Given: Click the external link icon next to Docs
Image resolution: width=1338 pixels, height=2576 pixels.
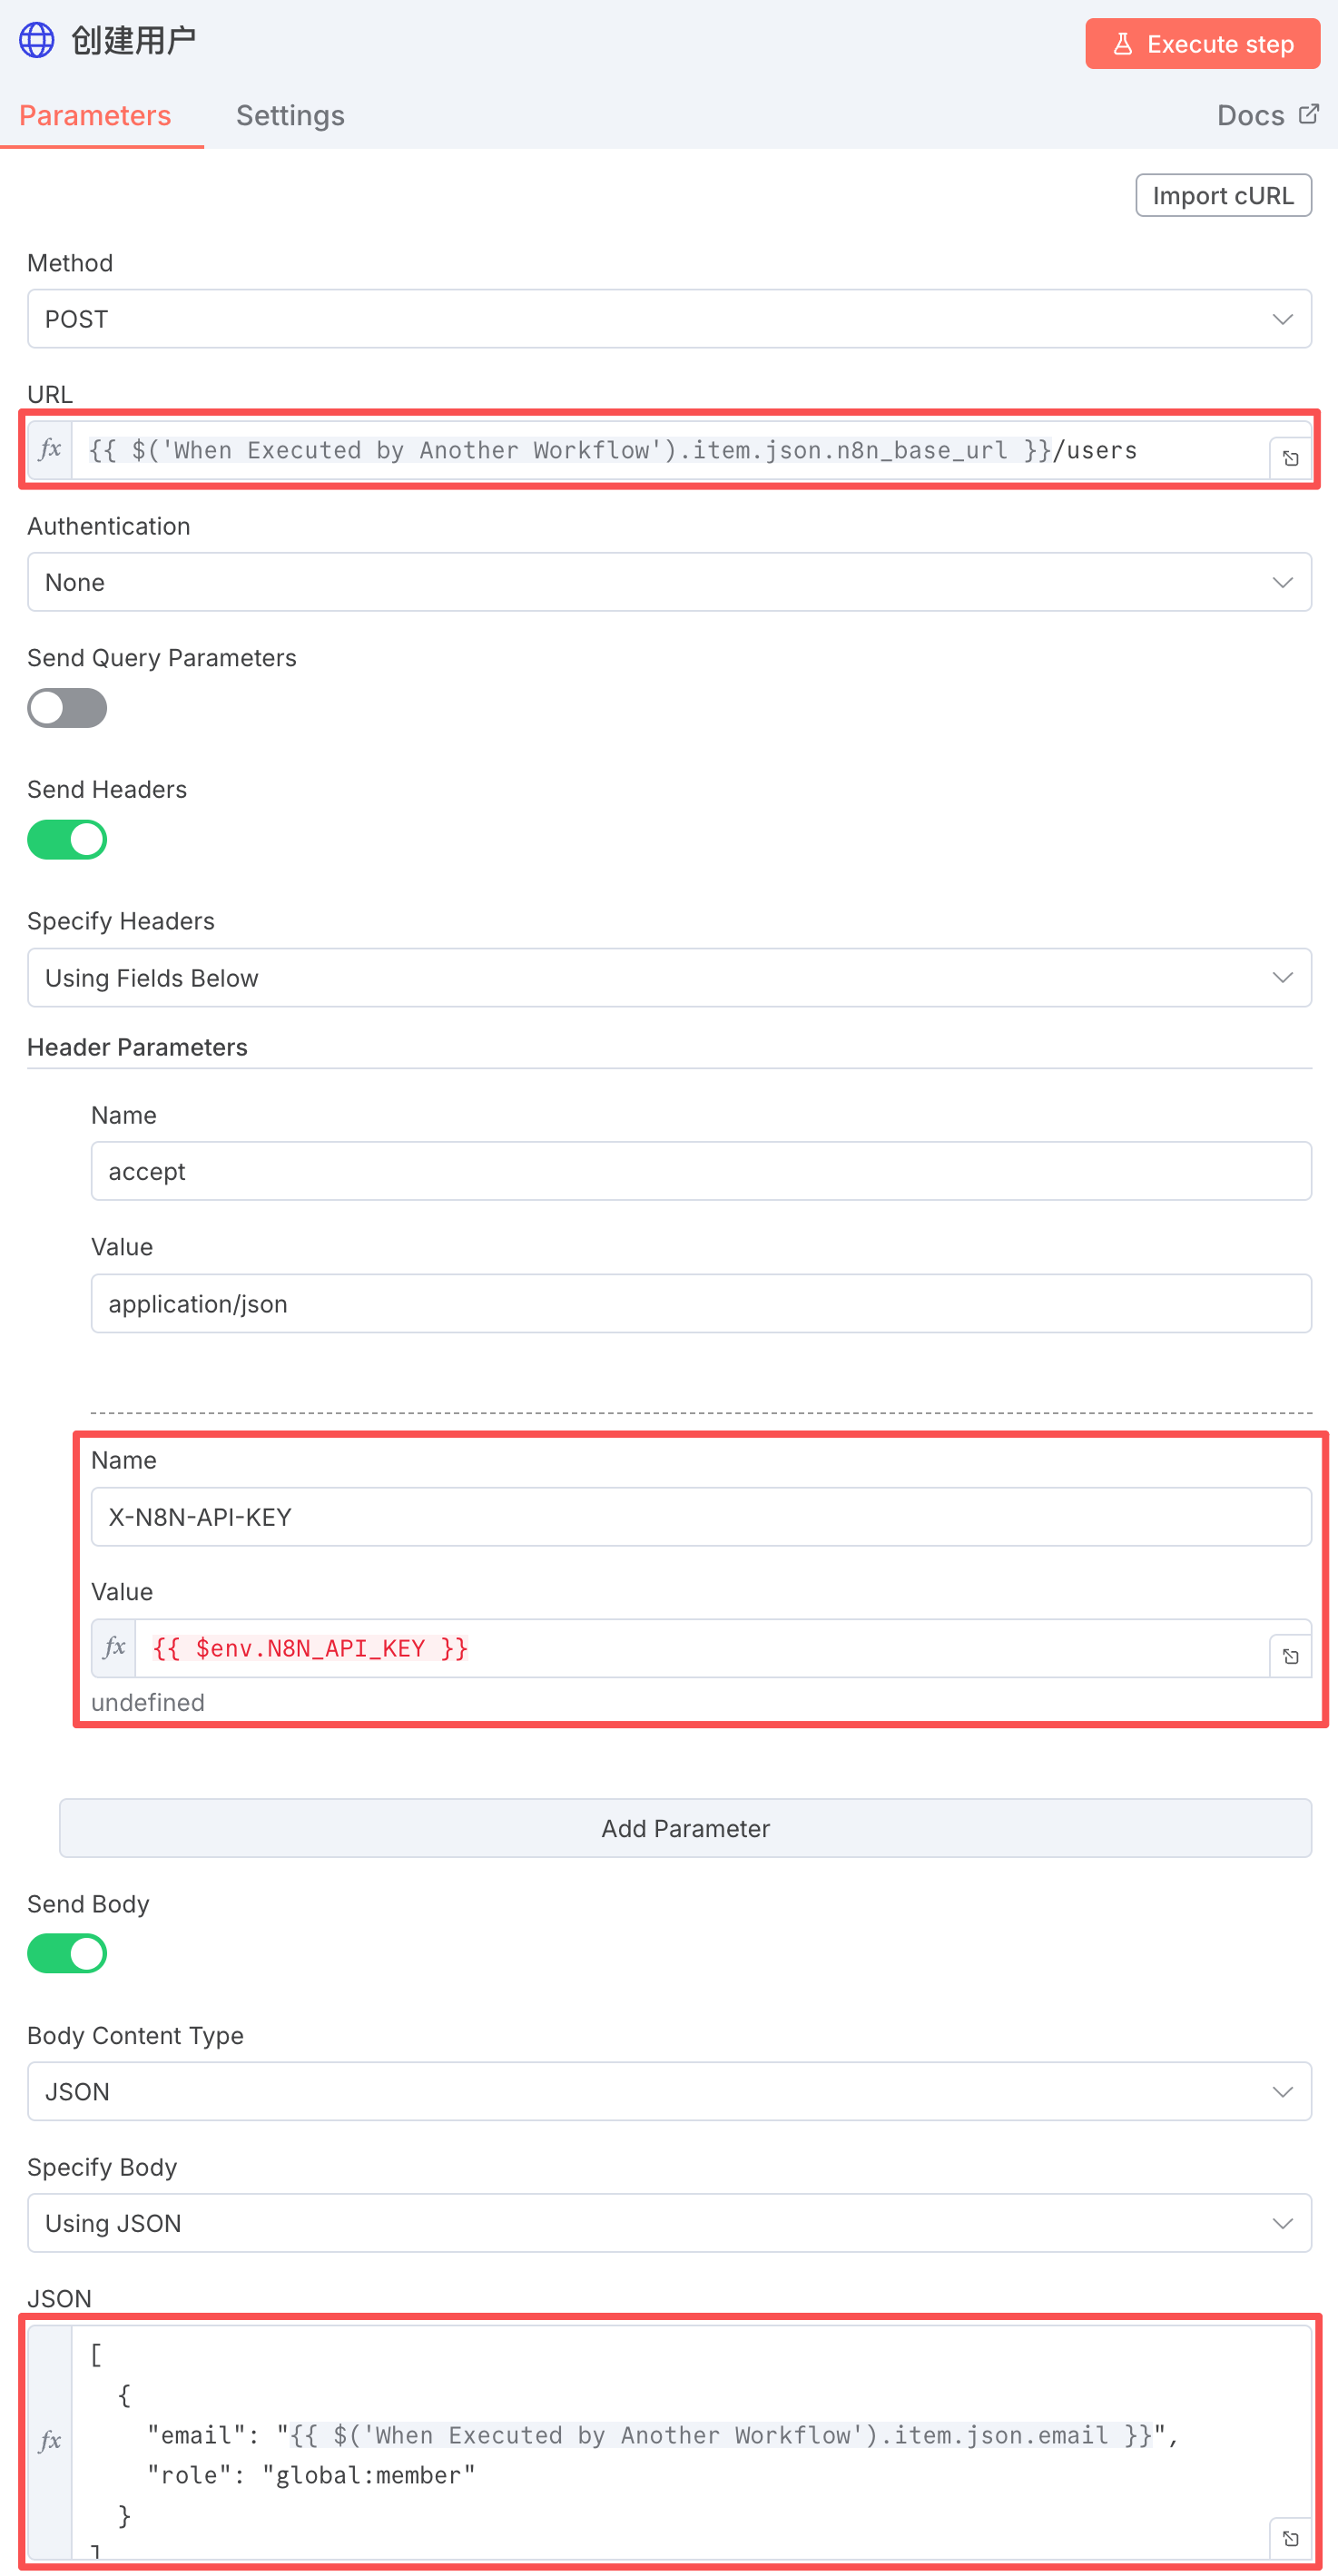Looking at the screenshot, I should 1308,115.
